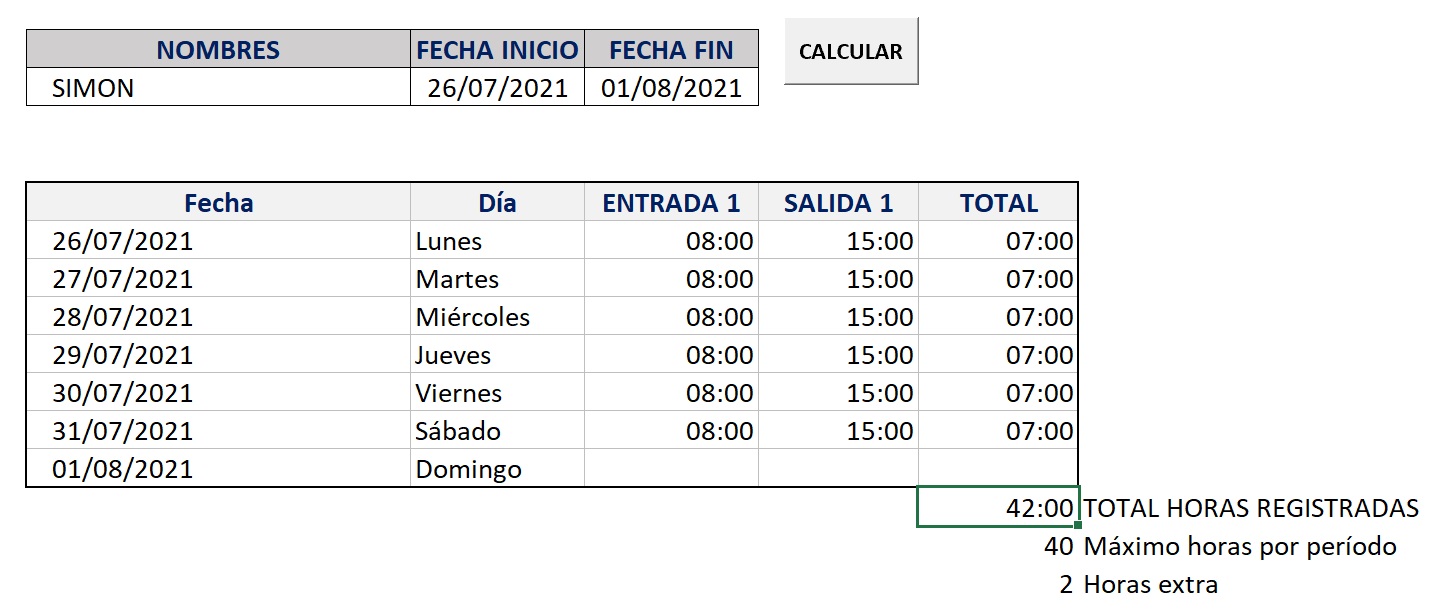This screenshot has width=1433, height=615.
Task: Click the empty Domingo entrada cell
Action: 671,469
